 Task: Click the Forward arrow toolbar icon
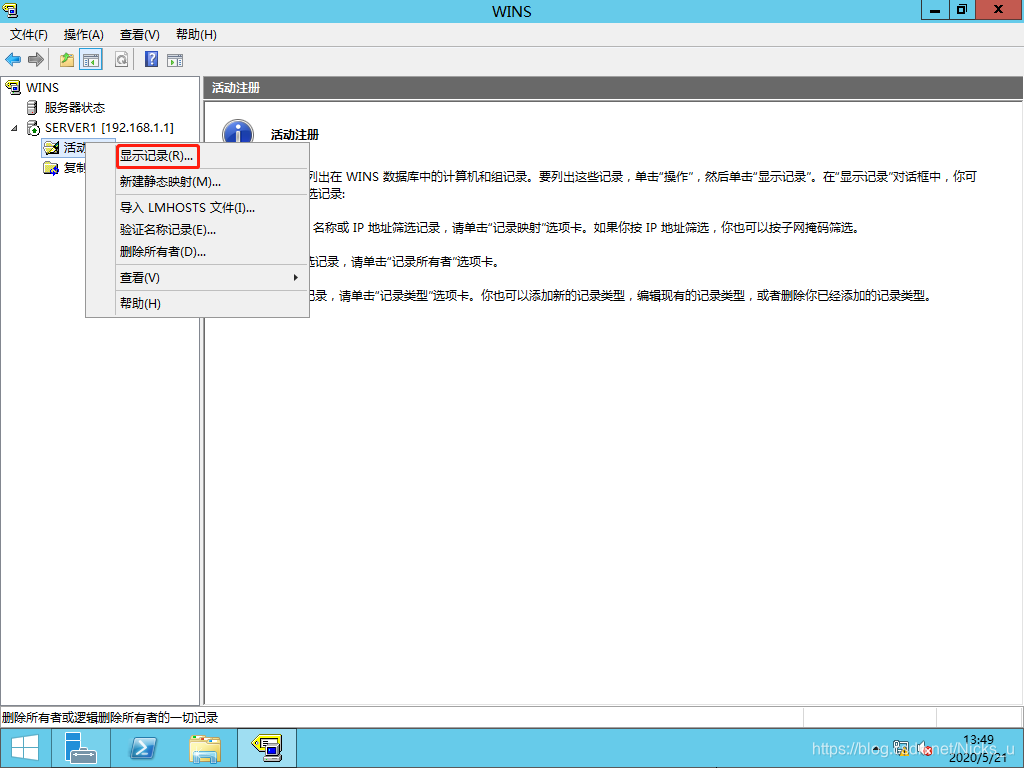point(36,60)
